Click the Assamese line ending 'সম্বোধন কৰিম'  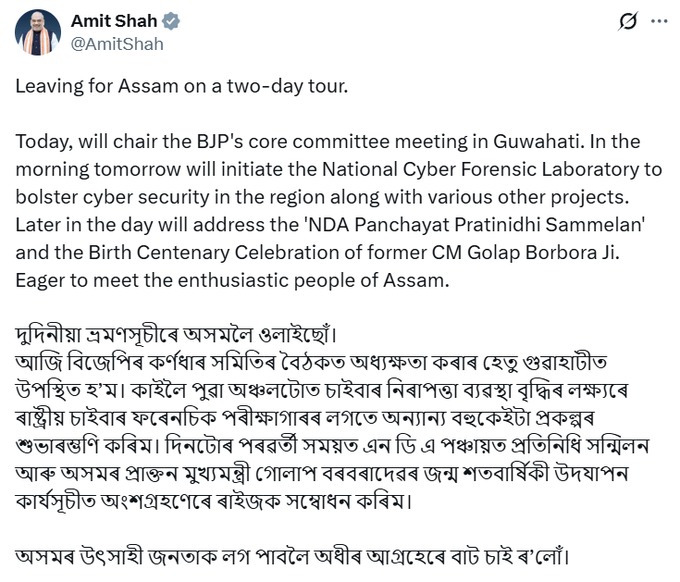coord(213,502)
